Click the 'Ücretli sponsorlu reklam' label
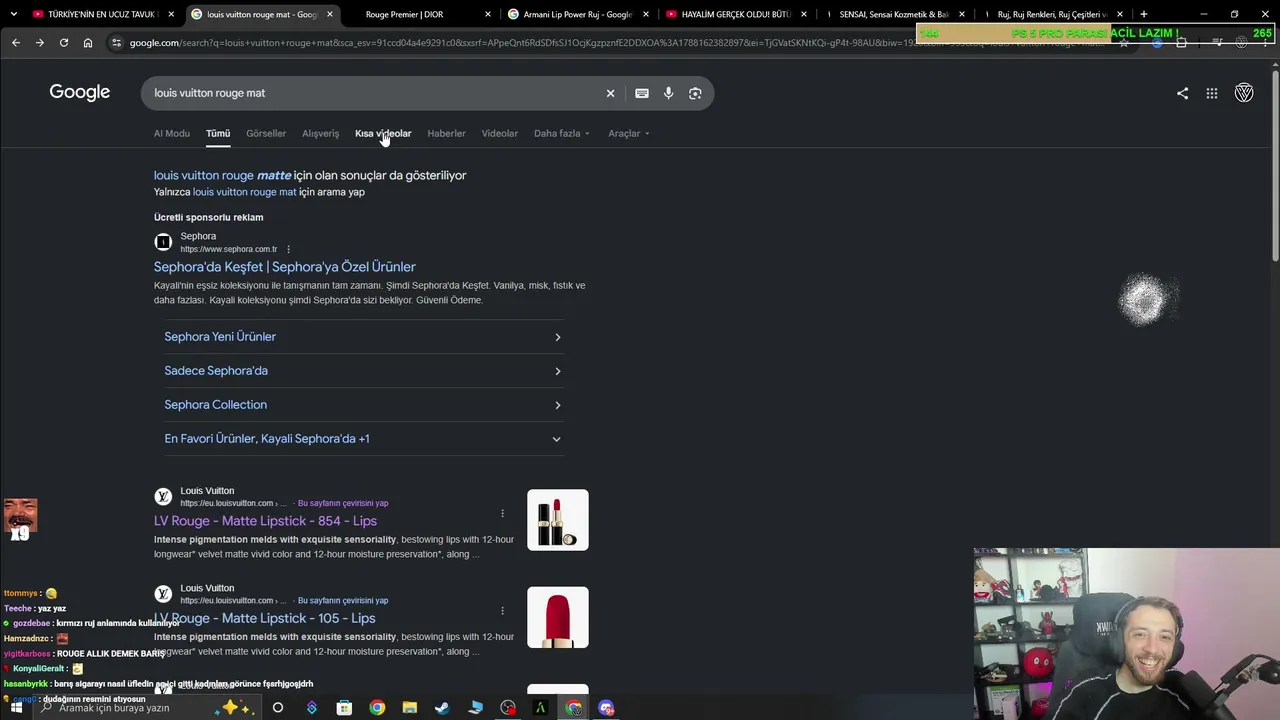 [x=209, y=217]
